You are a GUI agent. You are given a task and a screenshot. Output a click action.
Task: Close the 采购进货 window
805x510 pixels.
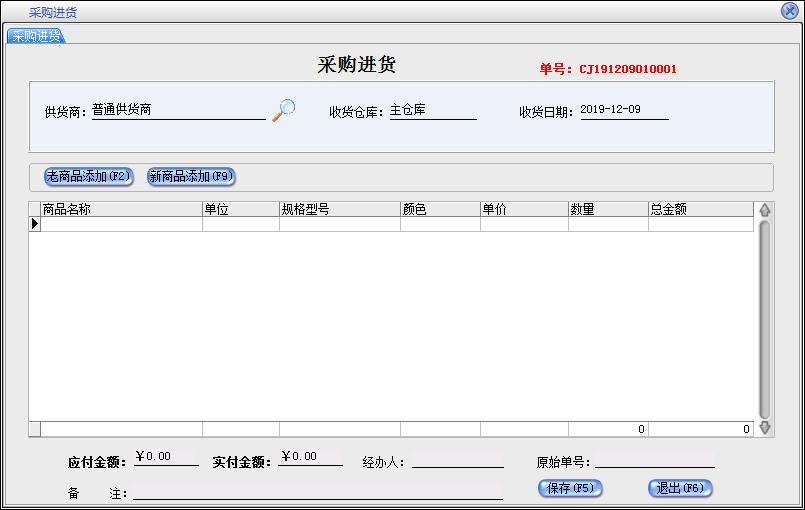click(x=789, y=11)
